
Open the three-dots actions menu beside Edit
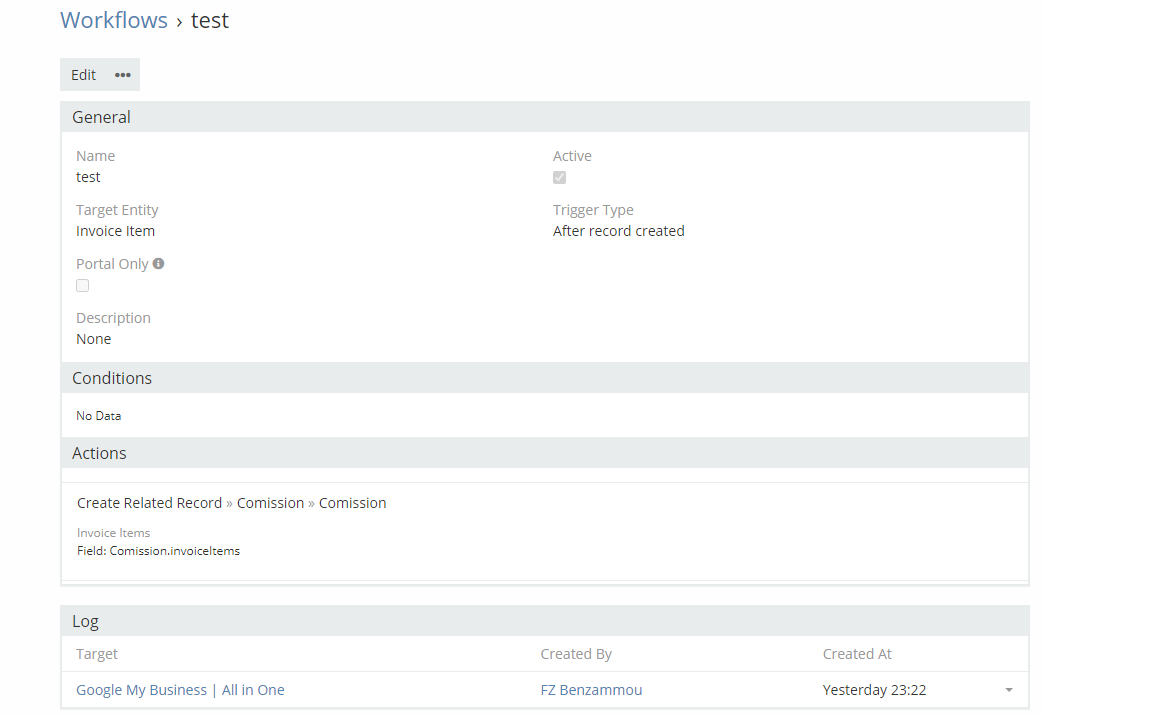click(123, 75)
